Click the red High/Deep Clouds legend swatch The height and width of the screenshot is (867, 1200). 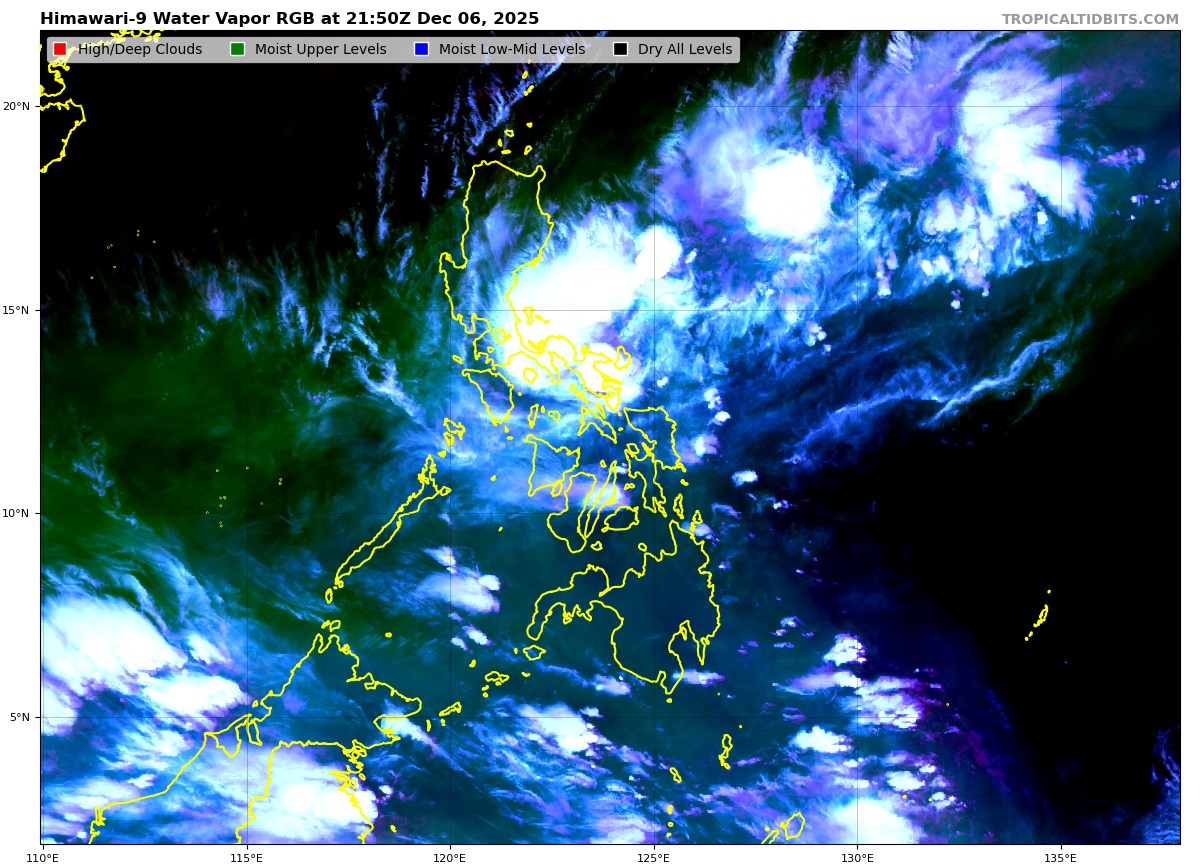(60, 49)
